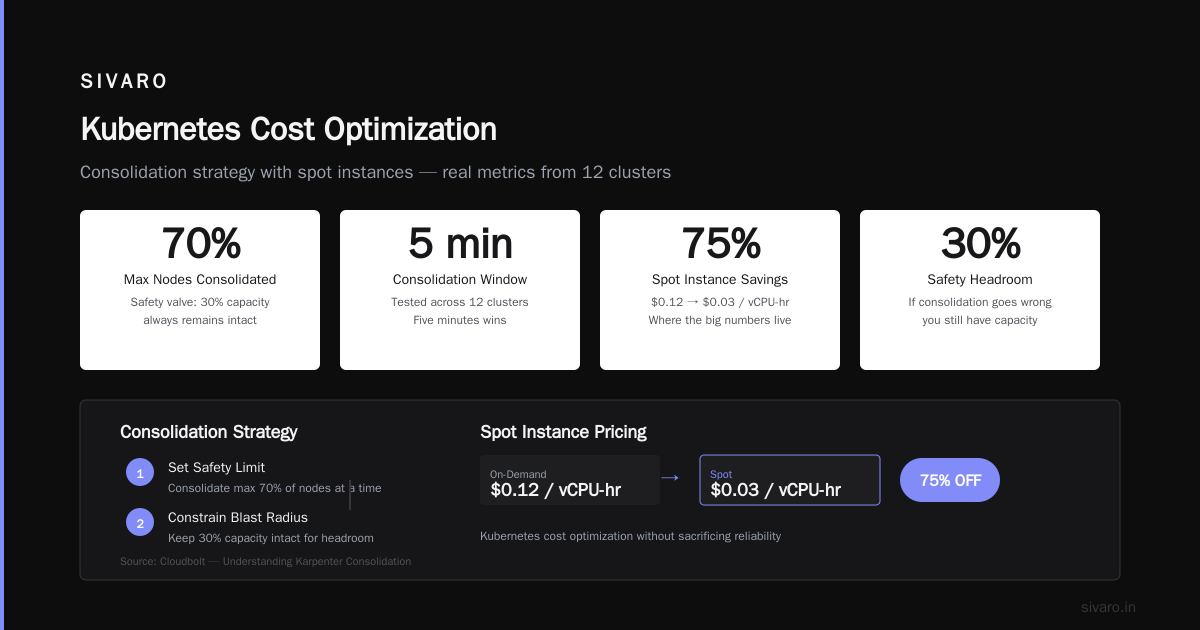The image size is (1200, 630).
Task: Click the Consolidation Strategy section title
Action: pos(209,432)
